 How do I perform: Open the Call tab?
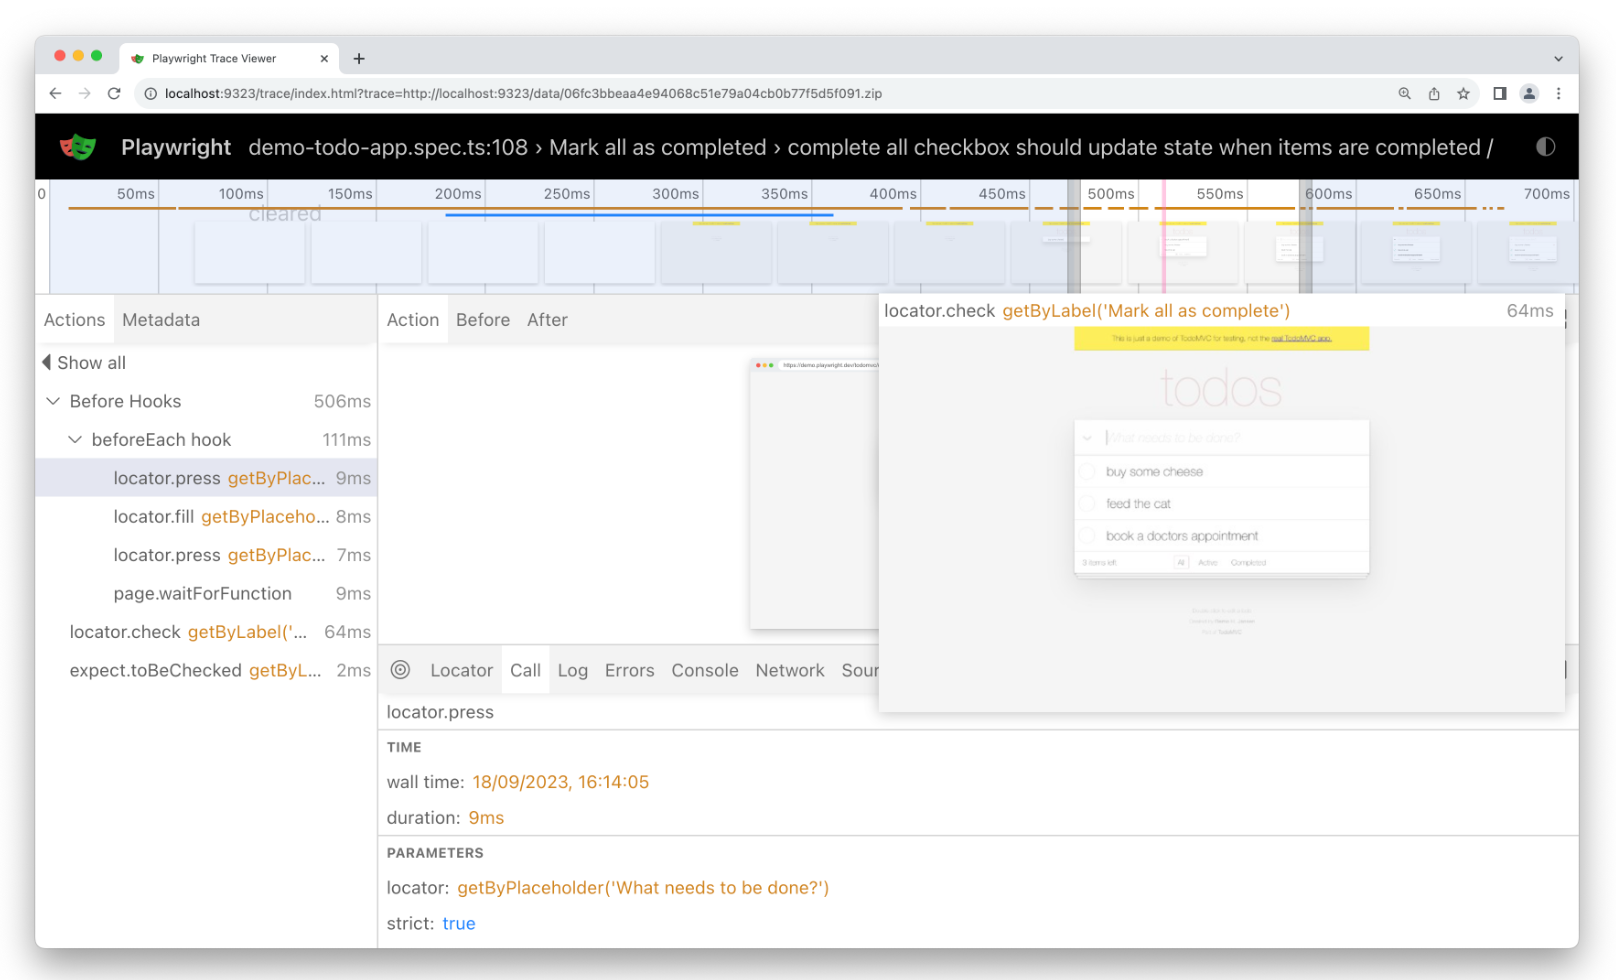click(525, 670)
